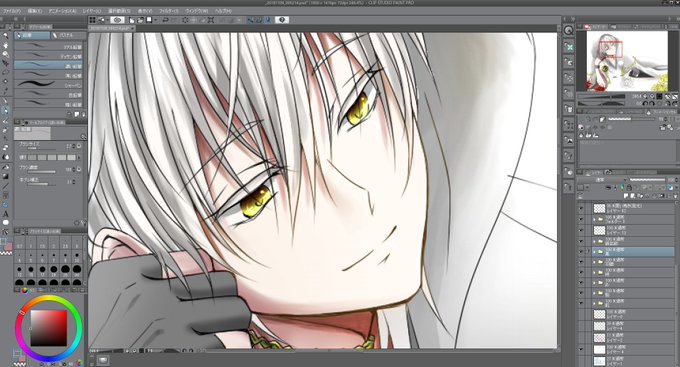Create a new raster layer

[627, 197]
